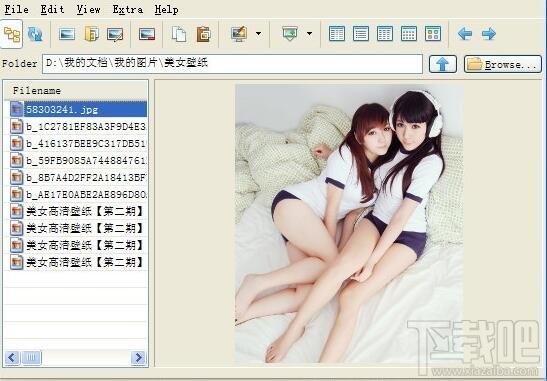Click icon of b_59FB9085A744 file

tap(16, 160)
